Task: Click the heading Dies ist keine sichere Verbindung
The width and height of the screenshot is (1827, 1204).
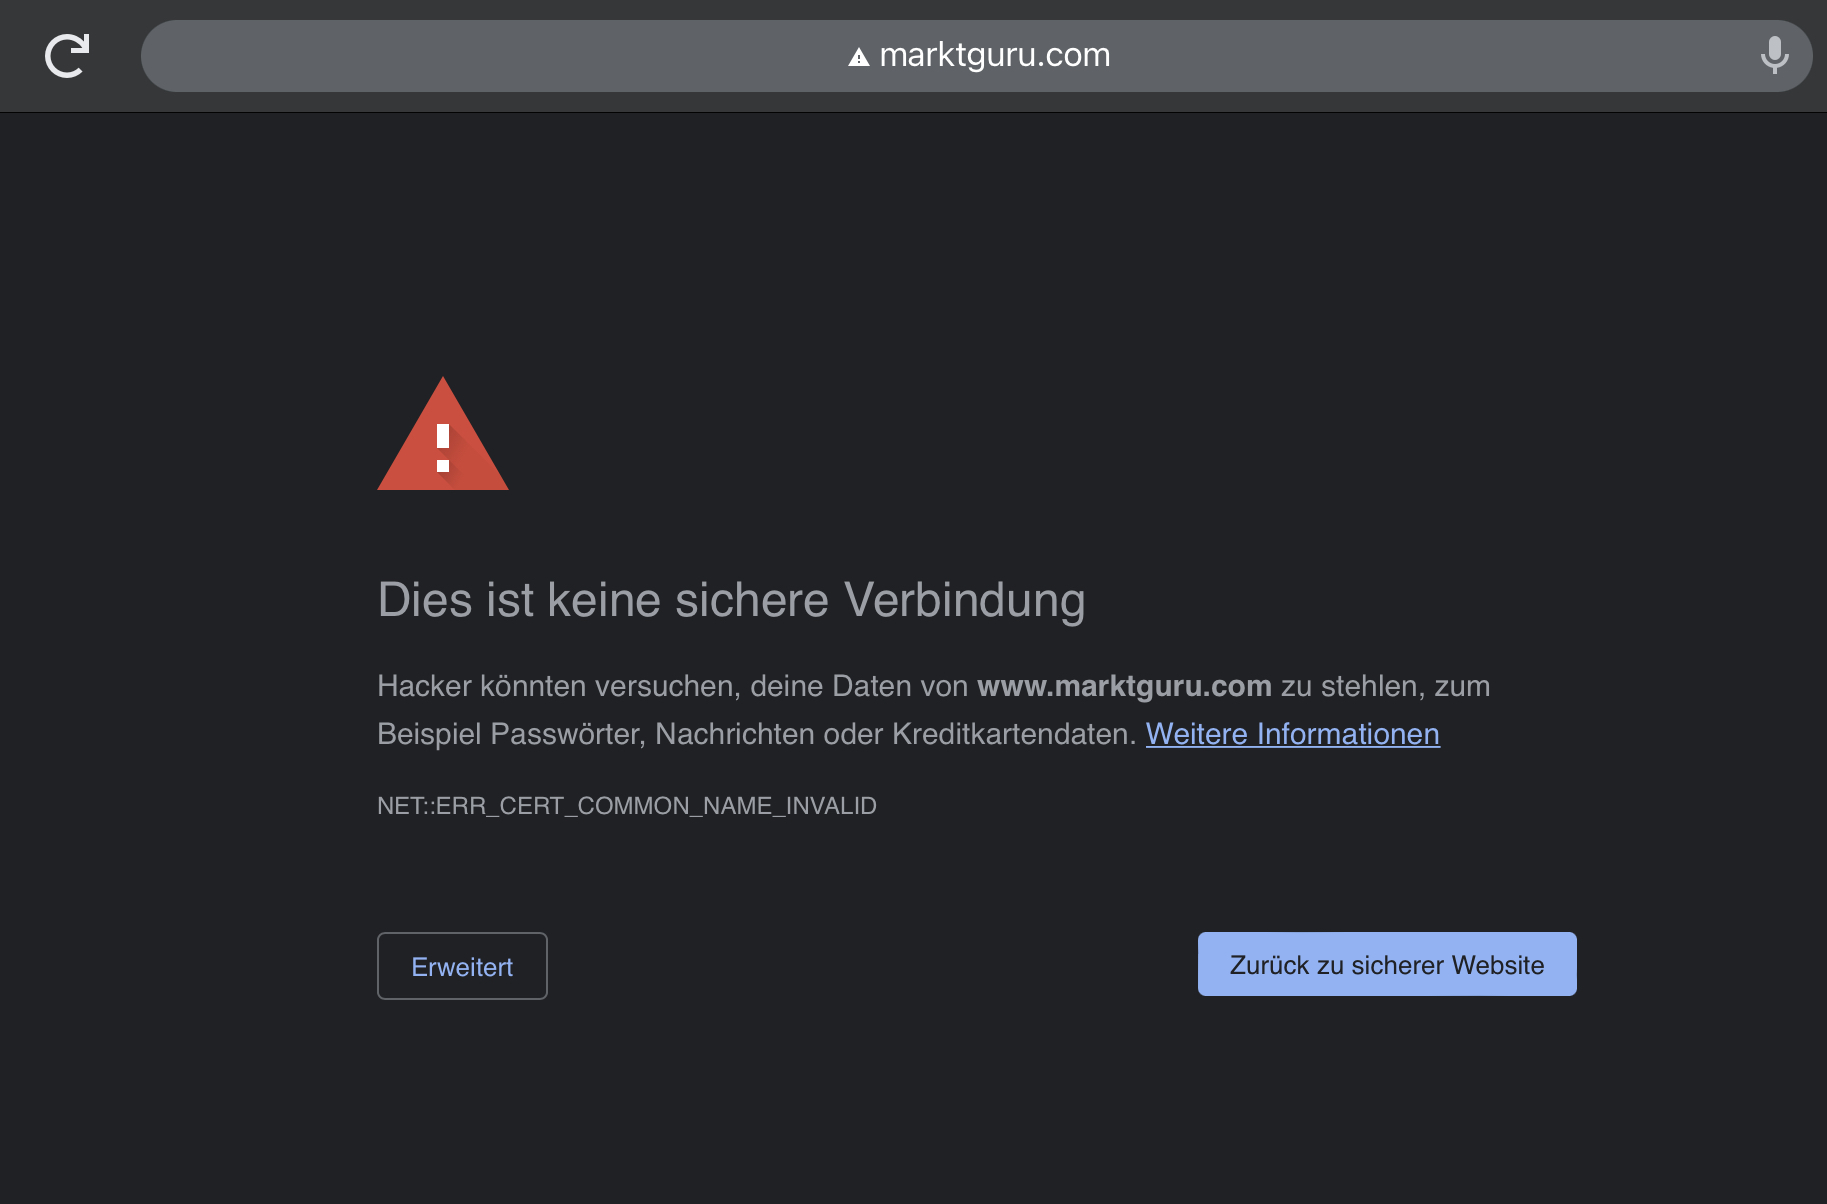Action: click(731, 601)
